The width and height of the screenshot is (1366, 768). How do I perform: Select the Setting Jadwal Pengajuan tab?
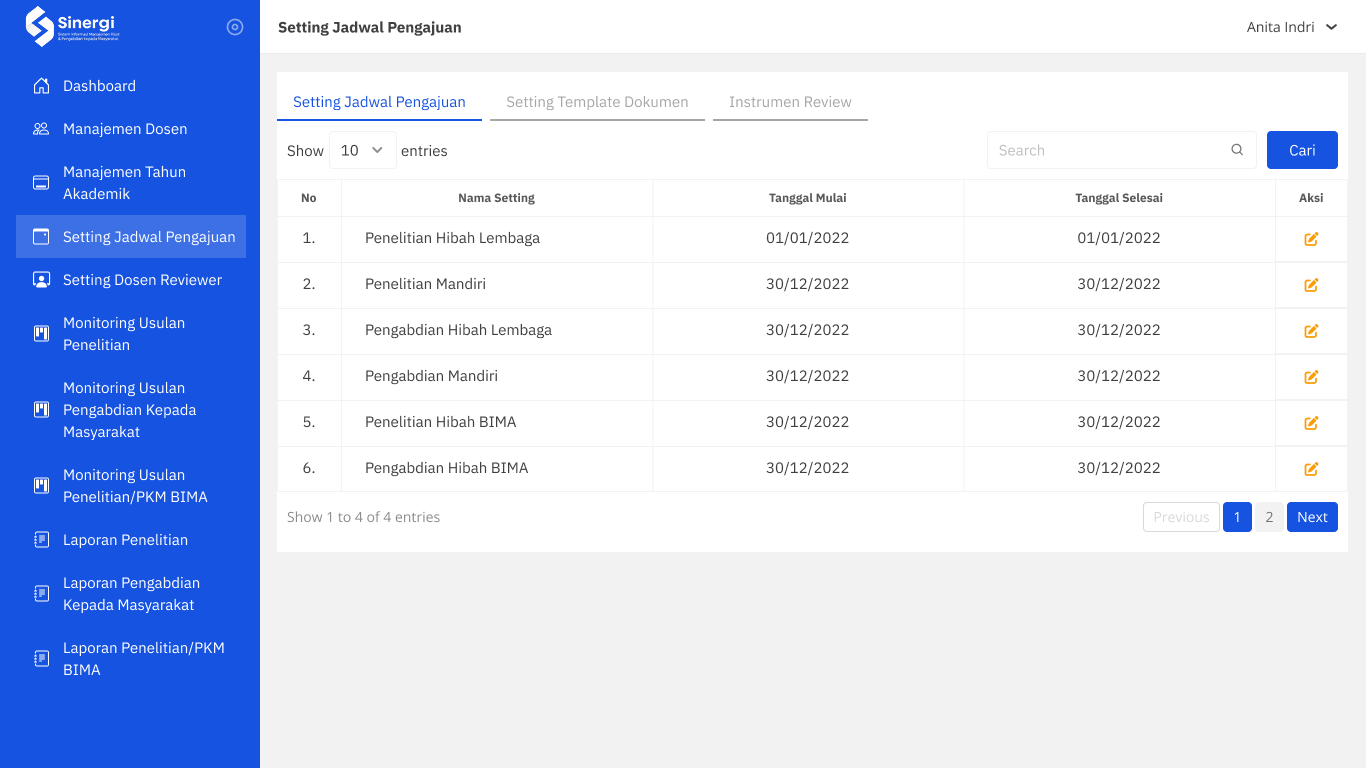379,102
